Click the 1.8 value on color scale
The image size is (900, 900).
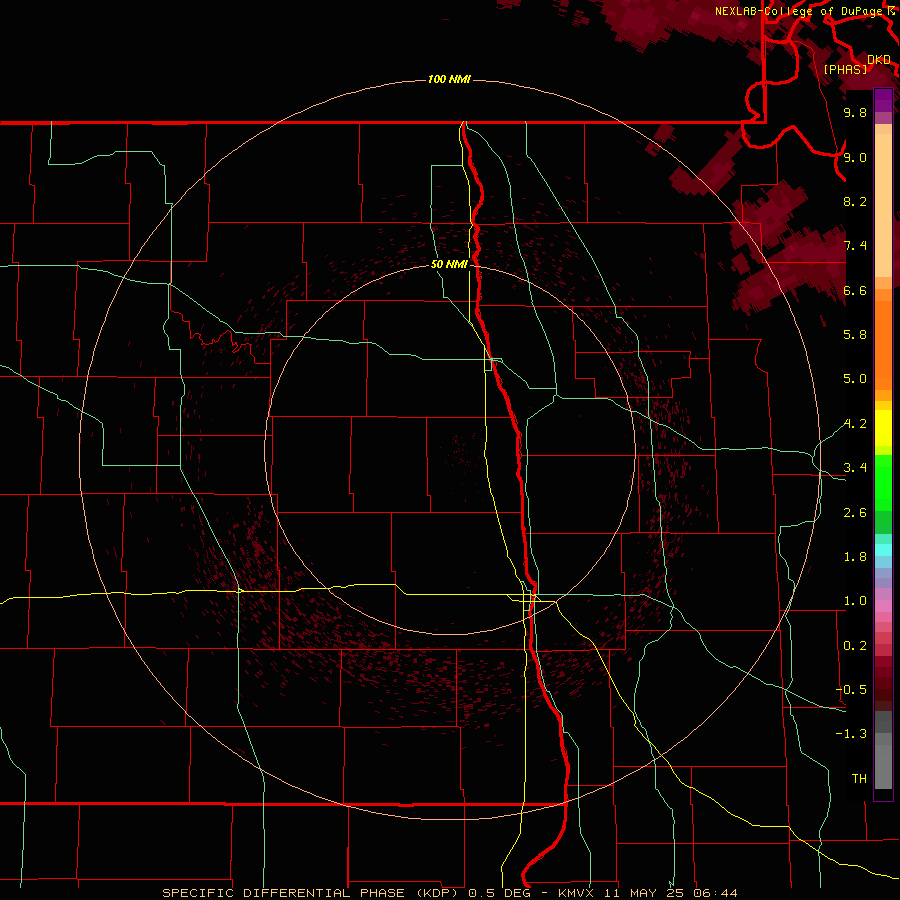pos(855,557)
